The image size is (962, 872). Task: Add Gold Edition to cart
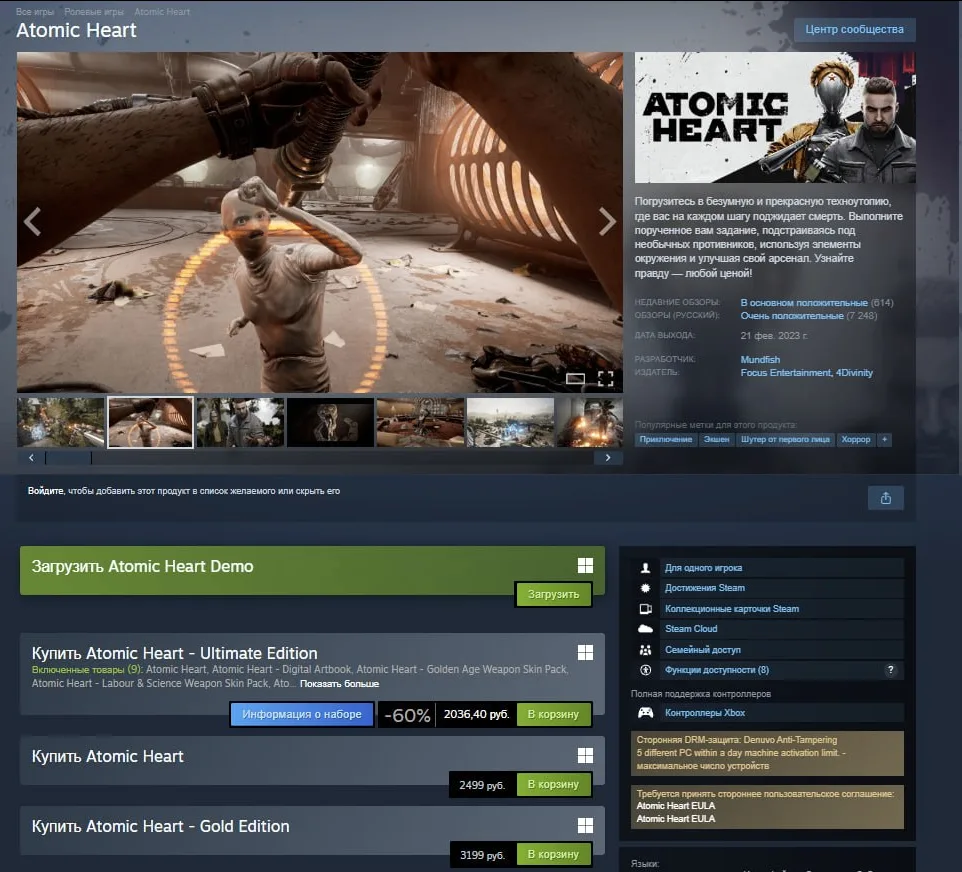point(553,854)
